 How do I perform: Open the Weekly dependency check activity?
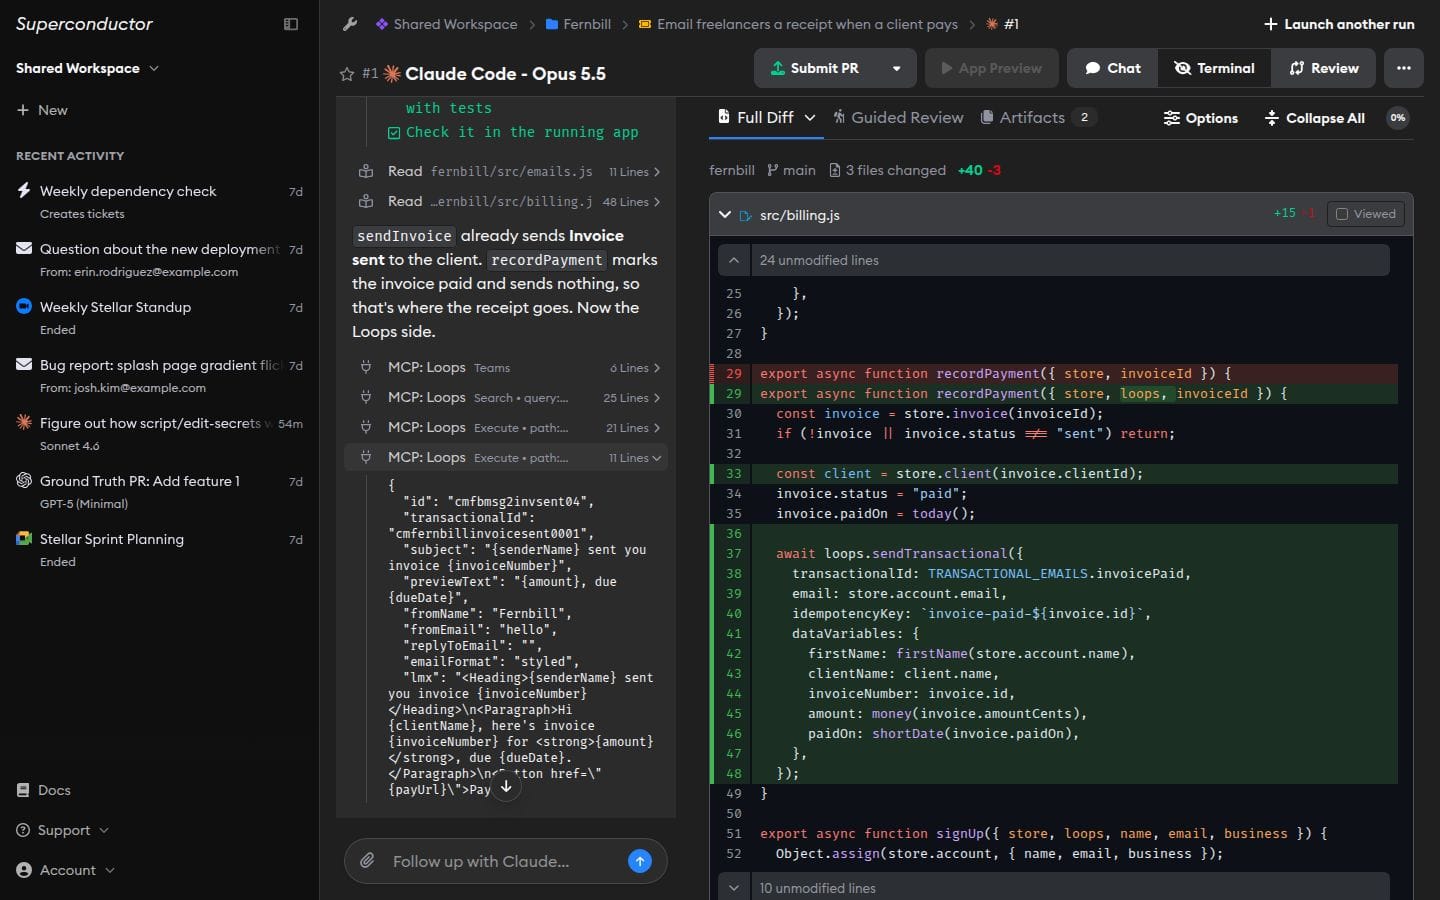tap(160, 201)
